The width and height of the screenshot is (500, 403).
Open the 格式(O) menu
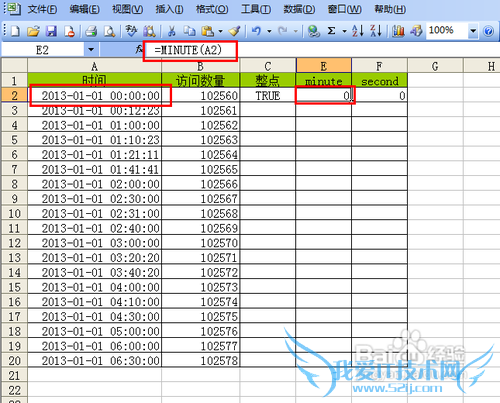pos(212,9)
